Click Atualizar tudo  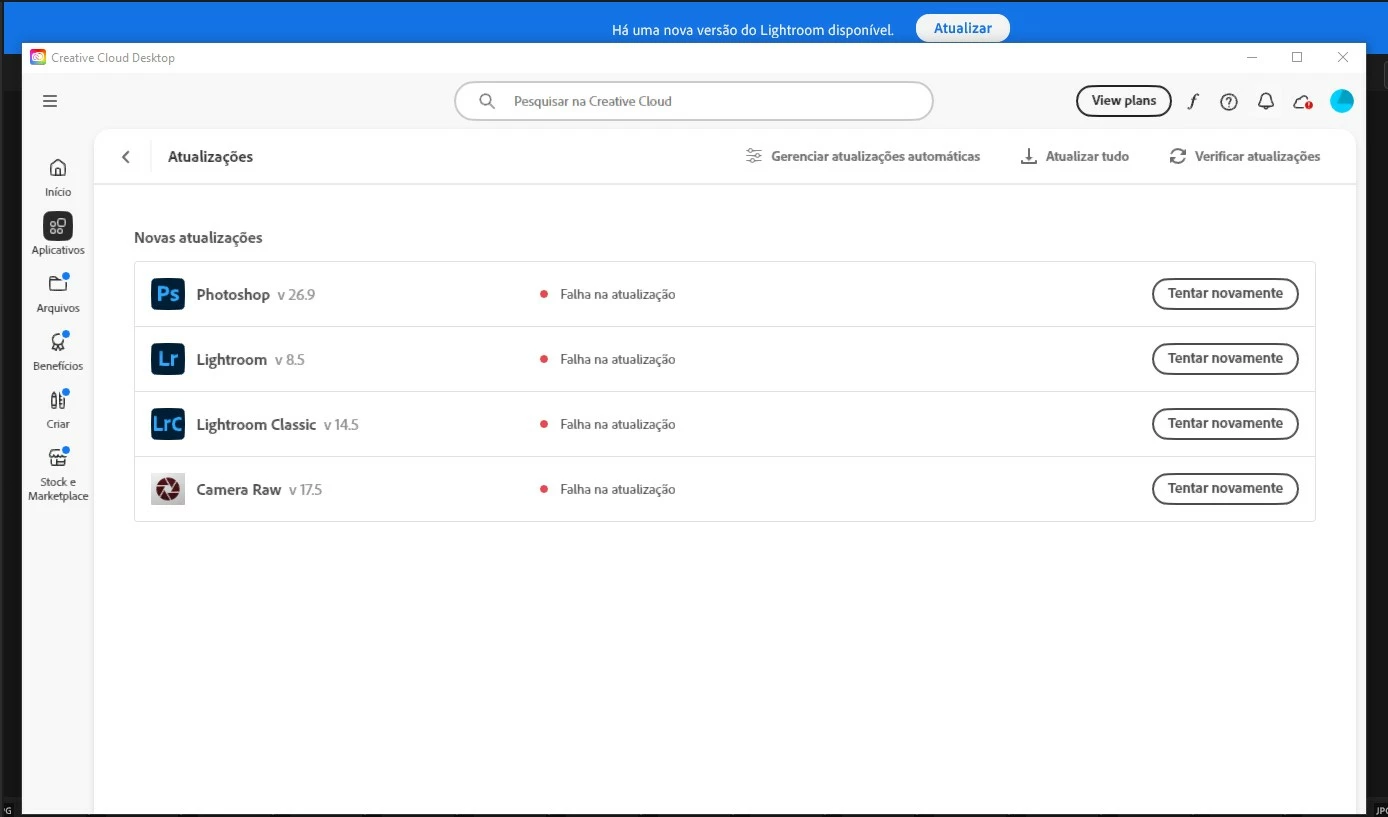tap(1075, 156)
